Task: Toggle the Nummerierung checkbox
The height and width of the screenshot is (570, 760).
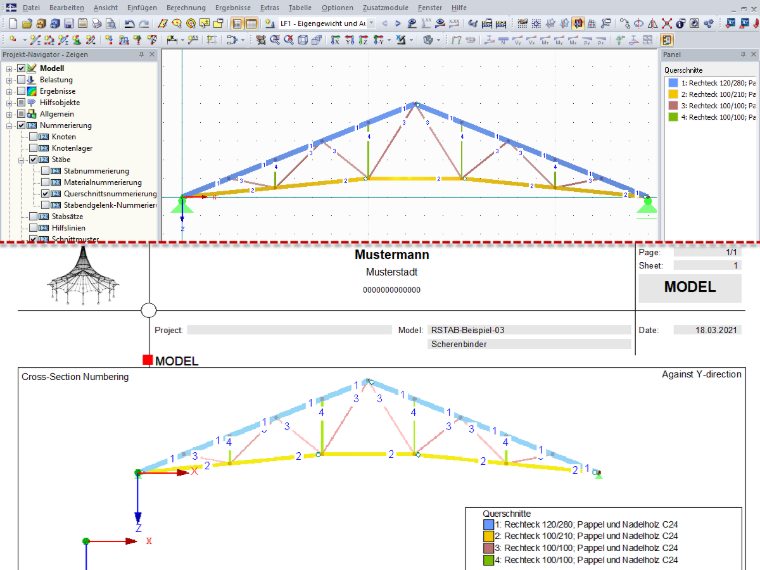Action: pos(21,125)
